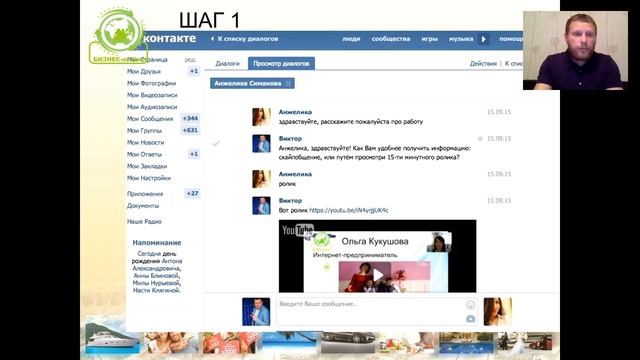640x360 pixels.
Task: Click the camera attach icon in message box
Action: tap(470, 319)
